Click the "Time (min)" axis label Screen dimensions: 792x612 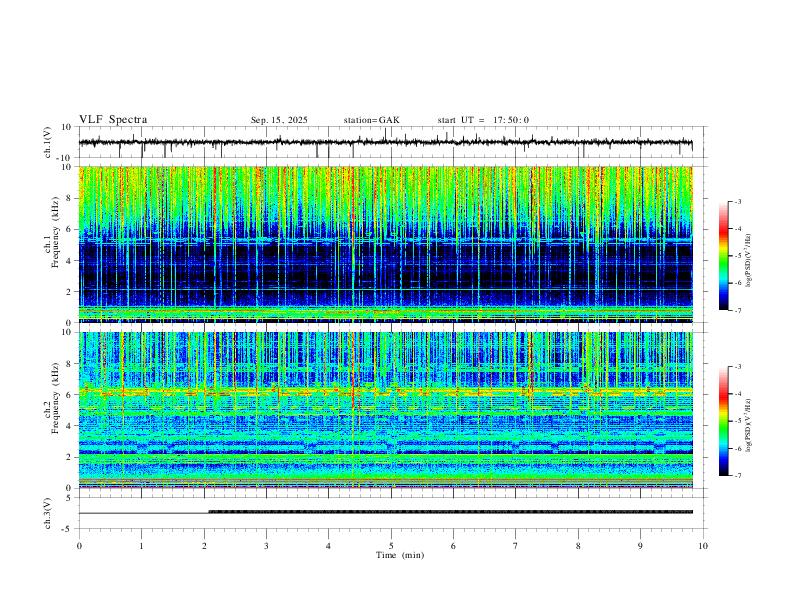[400, 555]
